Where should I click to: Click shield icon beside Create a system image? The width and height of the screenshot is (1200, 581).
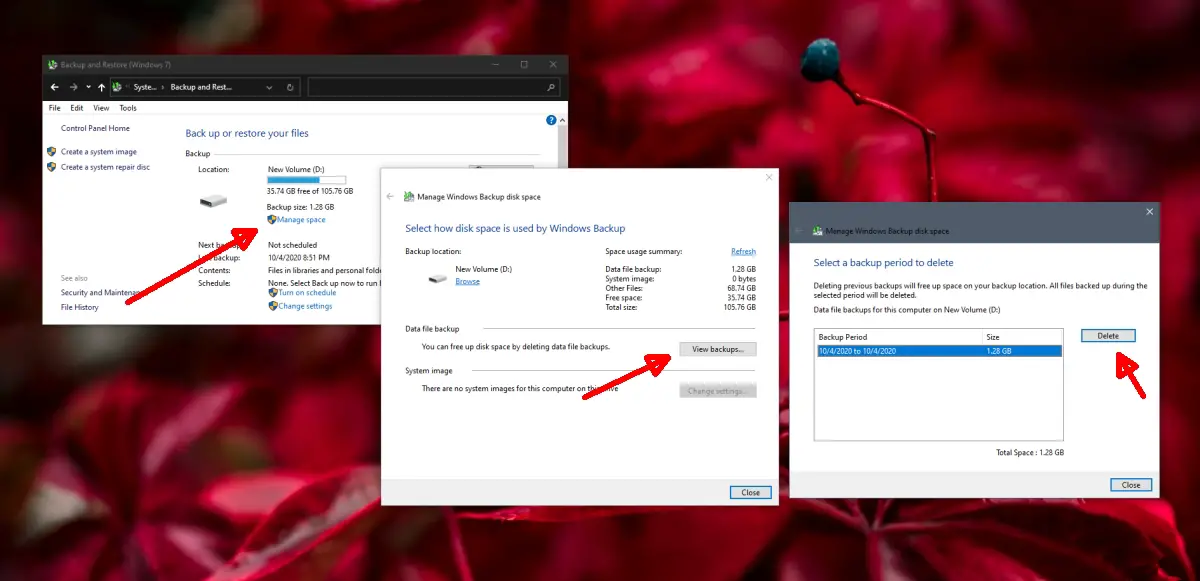pyautogui.click(x=52, y=152)
